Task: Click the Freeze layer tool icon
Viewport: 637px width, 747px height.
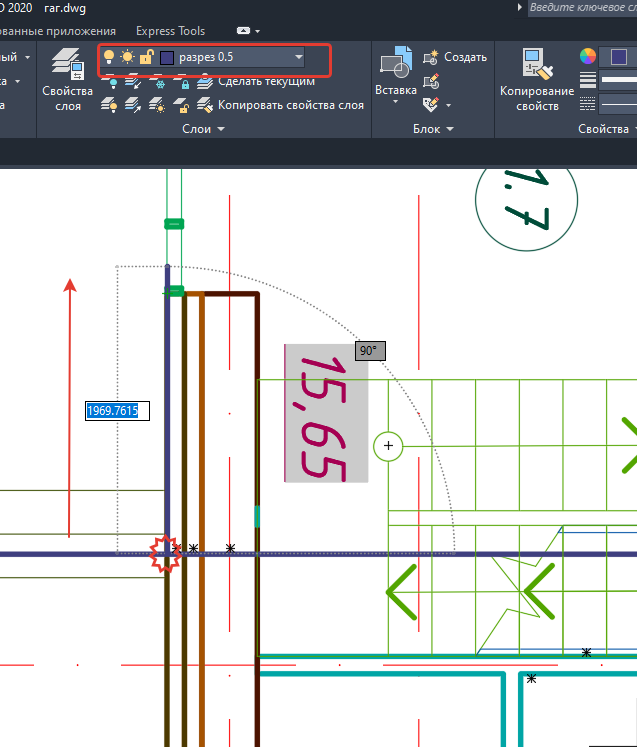Action: coord(157,81)
